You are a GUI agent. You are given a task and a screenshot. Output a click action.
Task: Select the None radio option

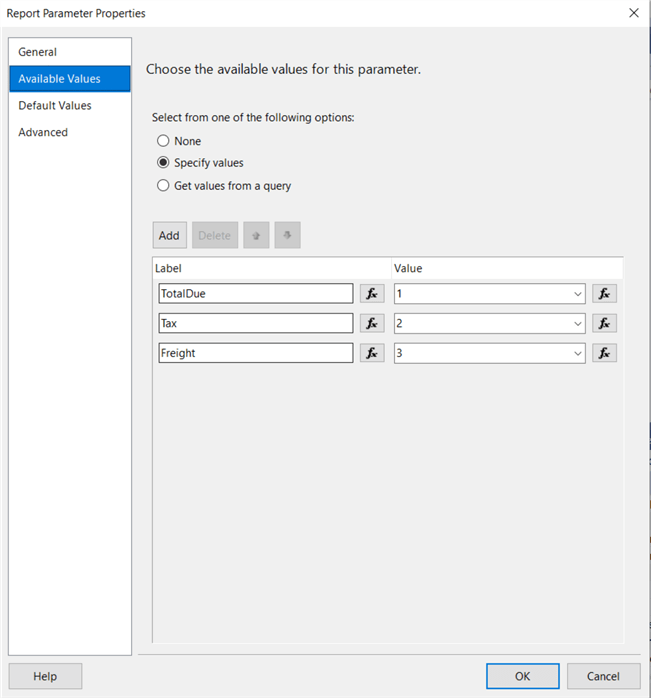[163, 141]
